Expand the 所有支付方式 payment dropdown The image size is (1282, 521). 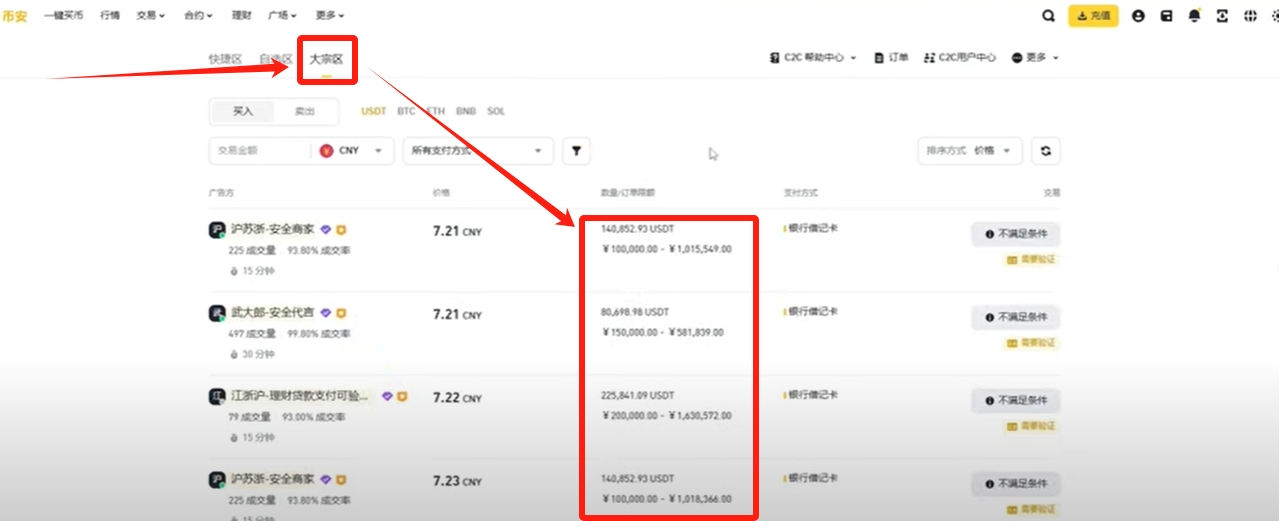tap(478, 151)
